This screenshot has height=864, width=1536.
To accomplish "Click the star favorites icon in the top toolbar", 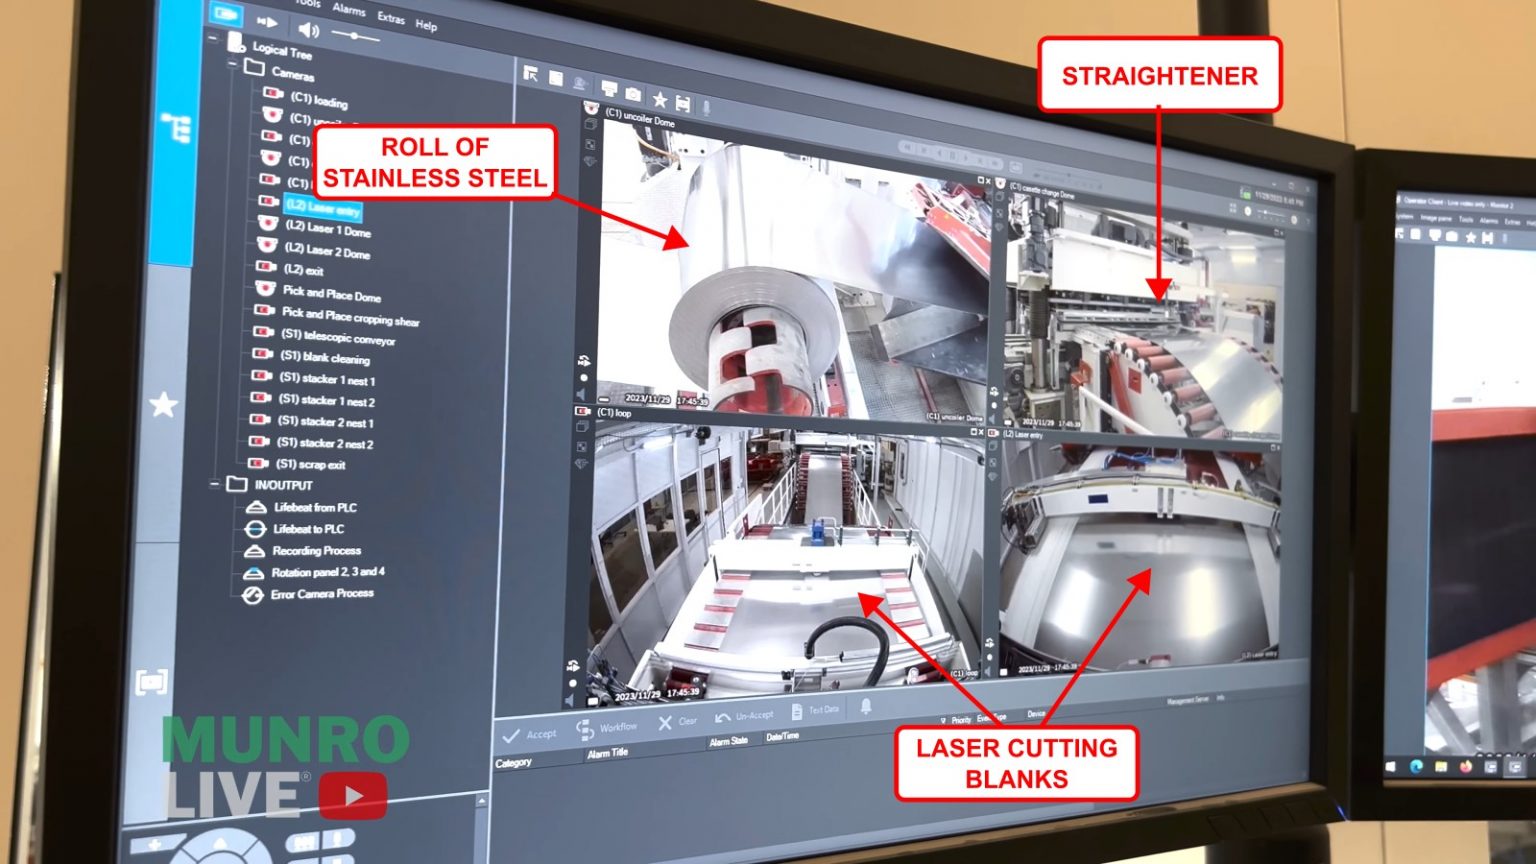I will [659, 98].
